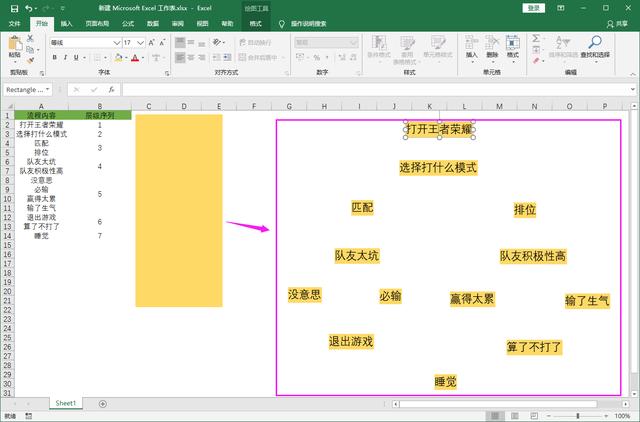Click the Undo arrow icon
640x422 pixels.
tap(29, 8)
